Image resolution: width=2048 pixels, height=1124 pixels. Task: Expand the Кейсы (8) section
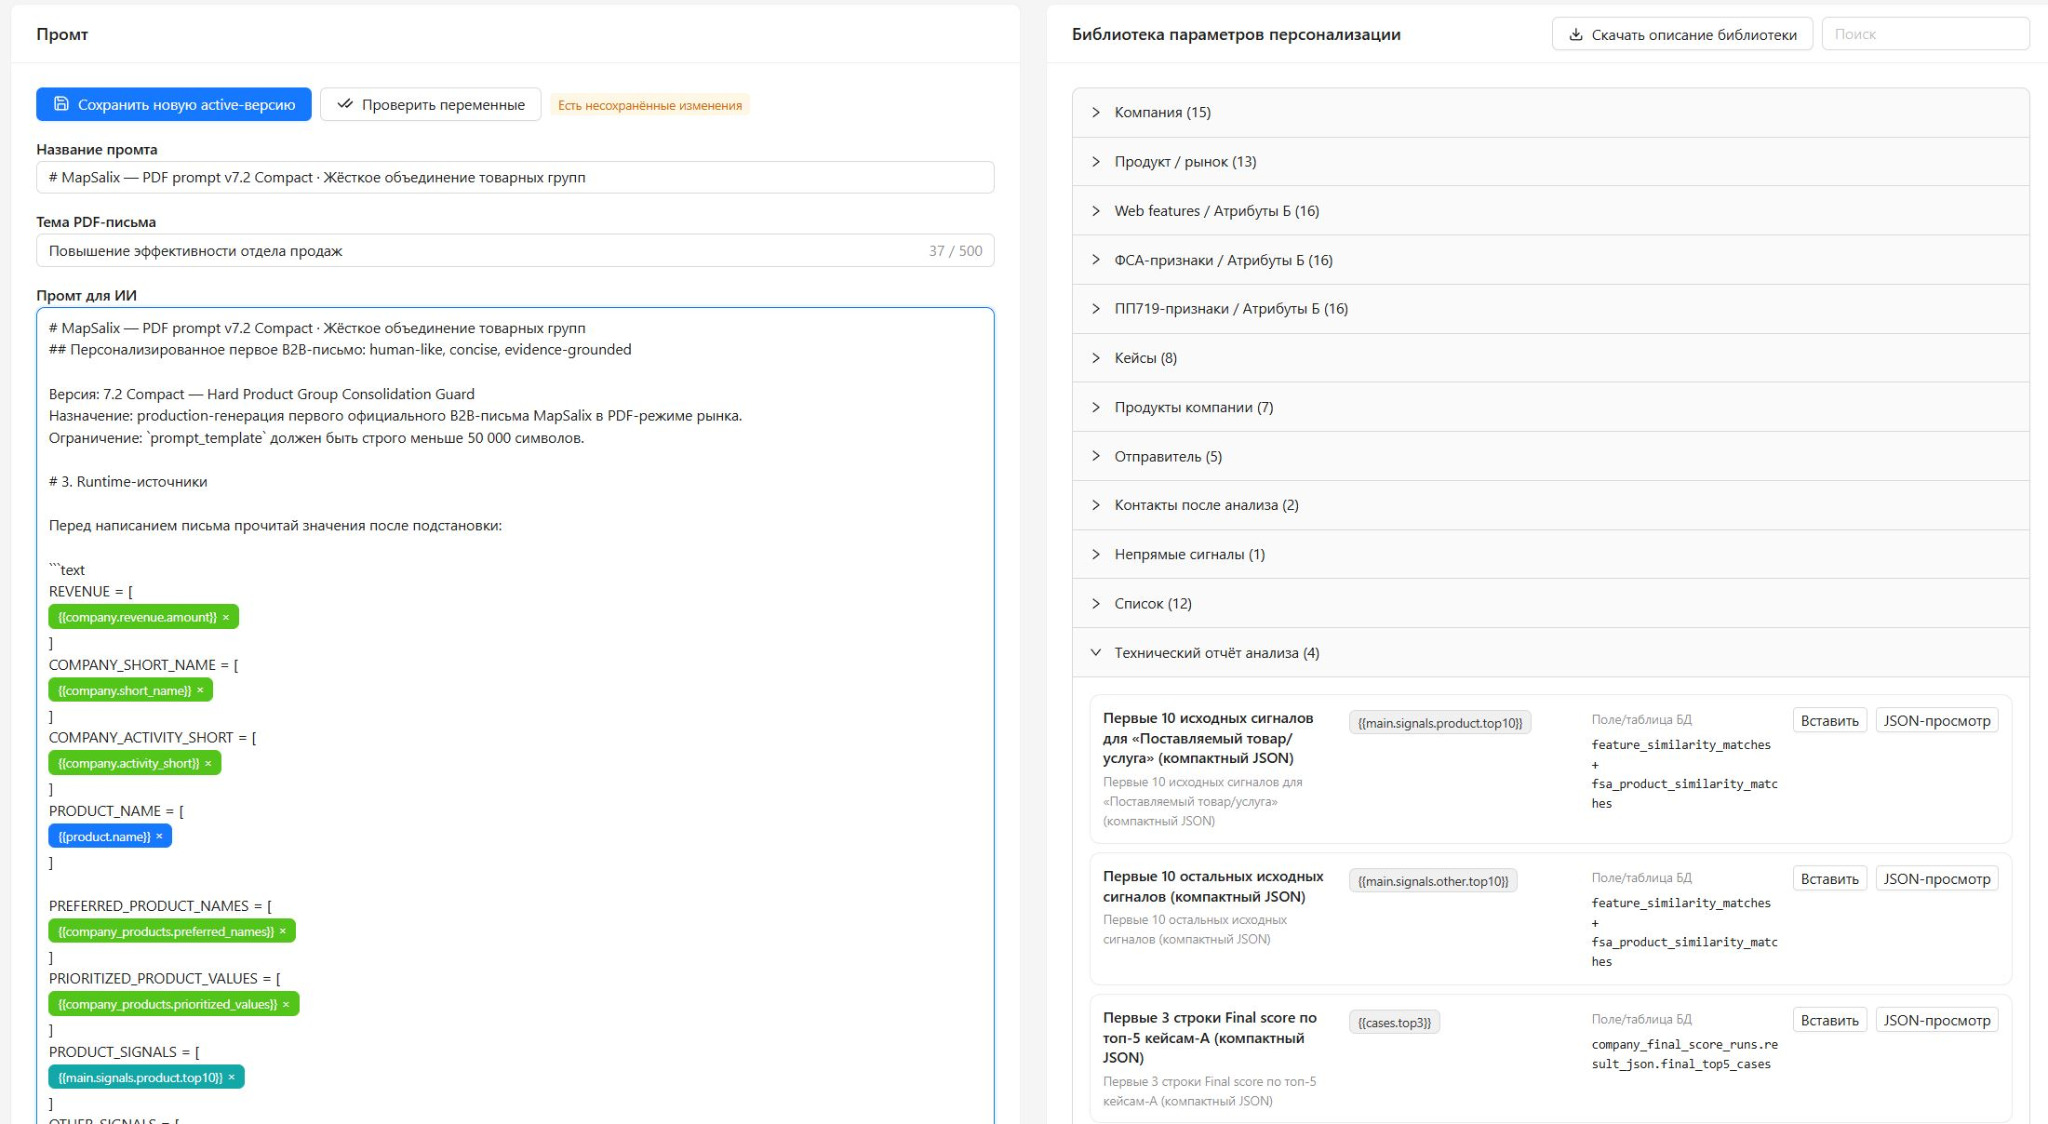[x=1550, y=357]
